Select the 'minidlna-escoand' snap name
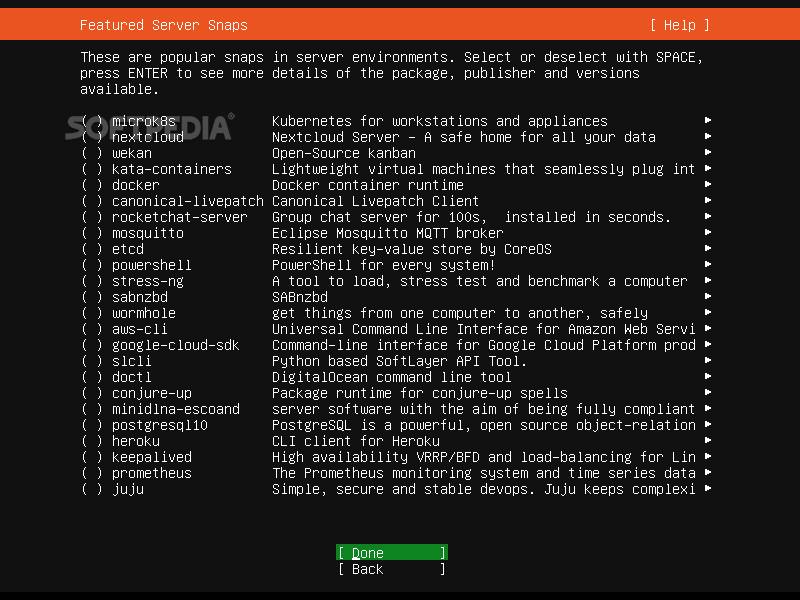800x600 pixels. (176, 409)
